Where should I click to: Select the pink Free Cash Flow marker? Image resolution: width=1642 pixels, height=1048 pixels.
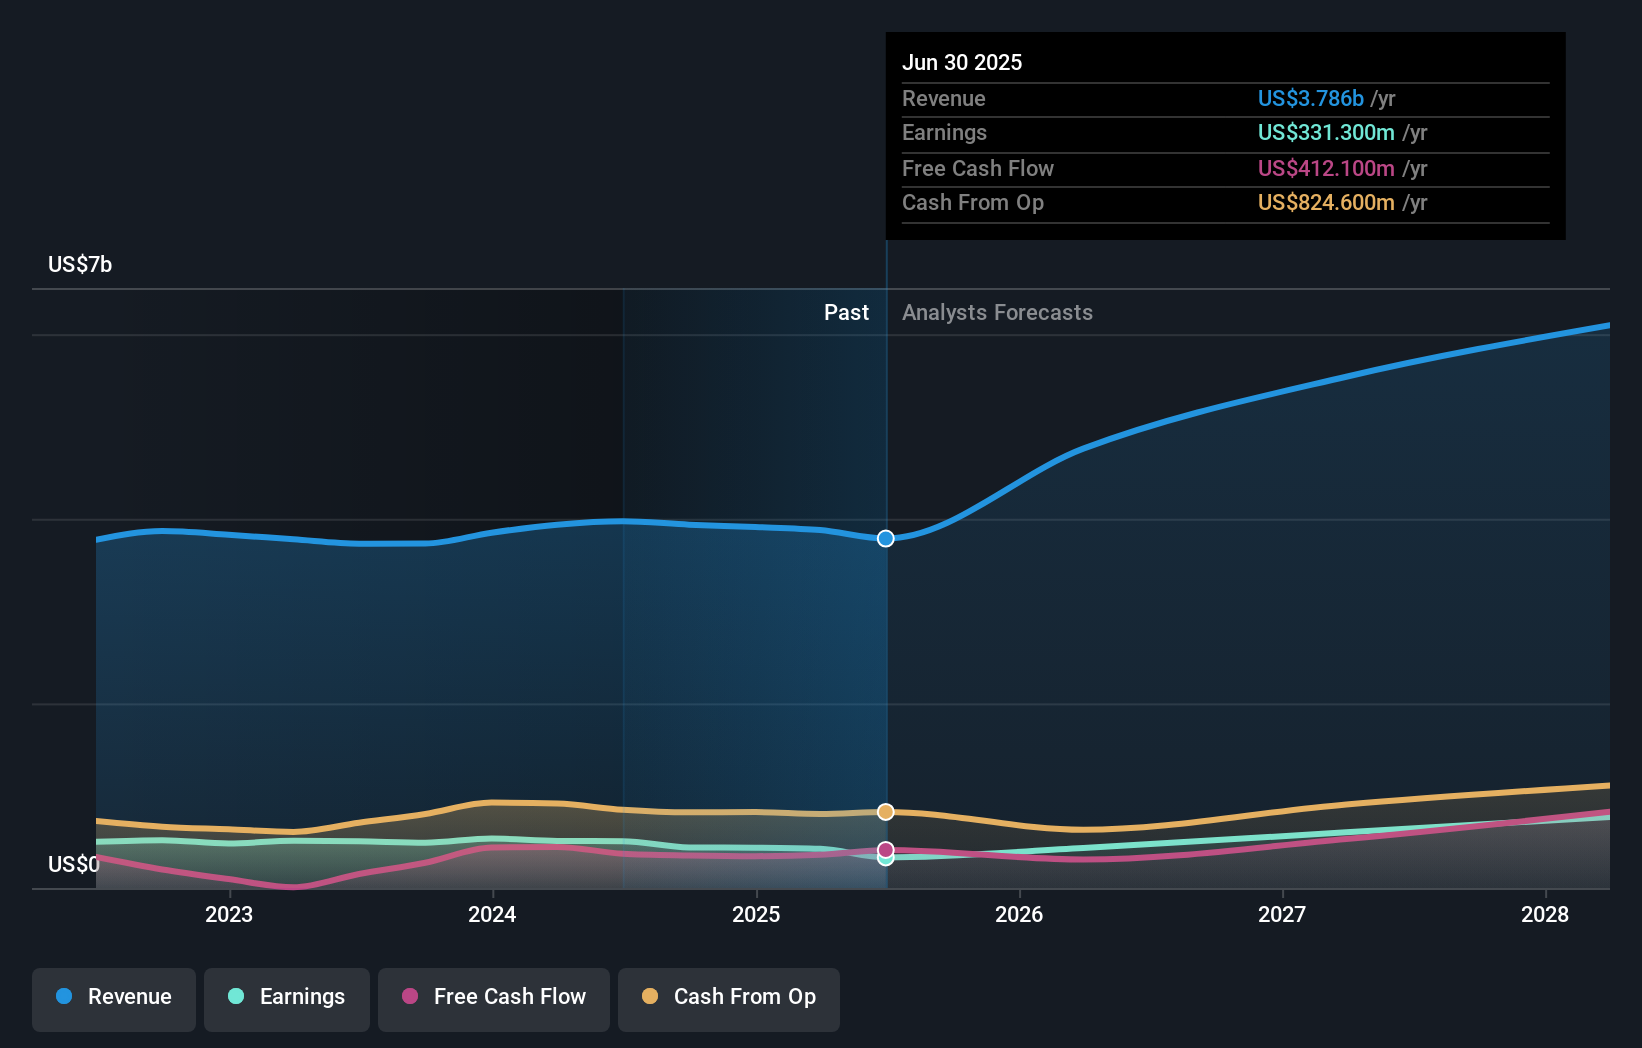(885, 849)
